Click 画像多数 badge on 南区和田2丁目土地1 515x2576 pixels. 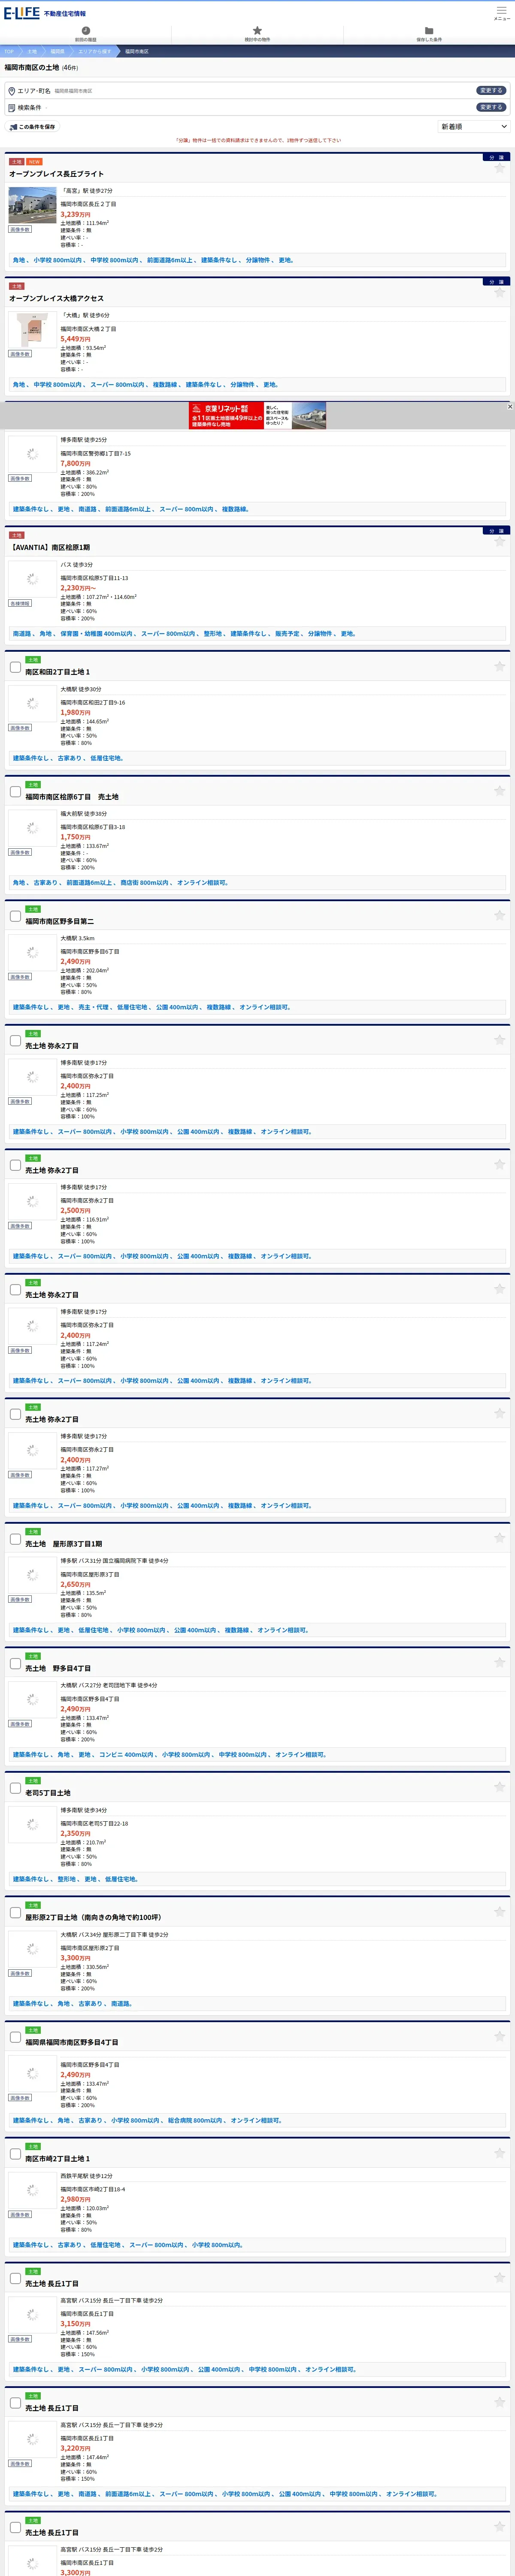point(20,728)
